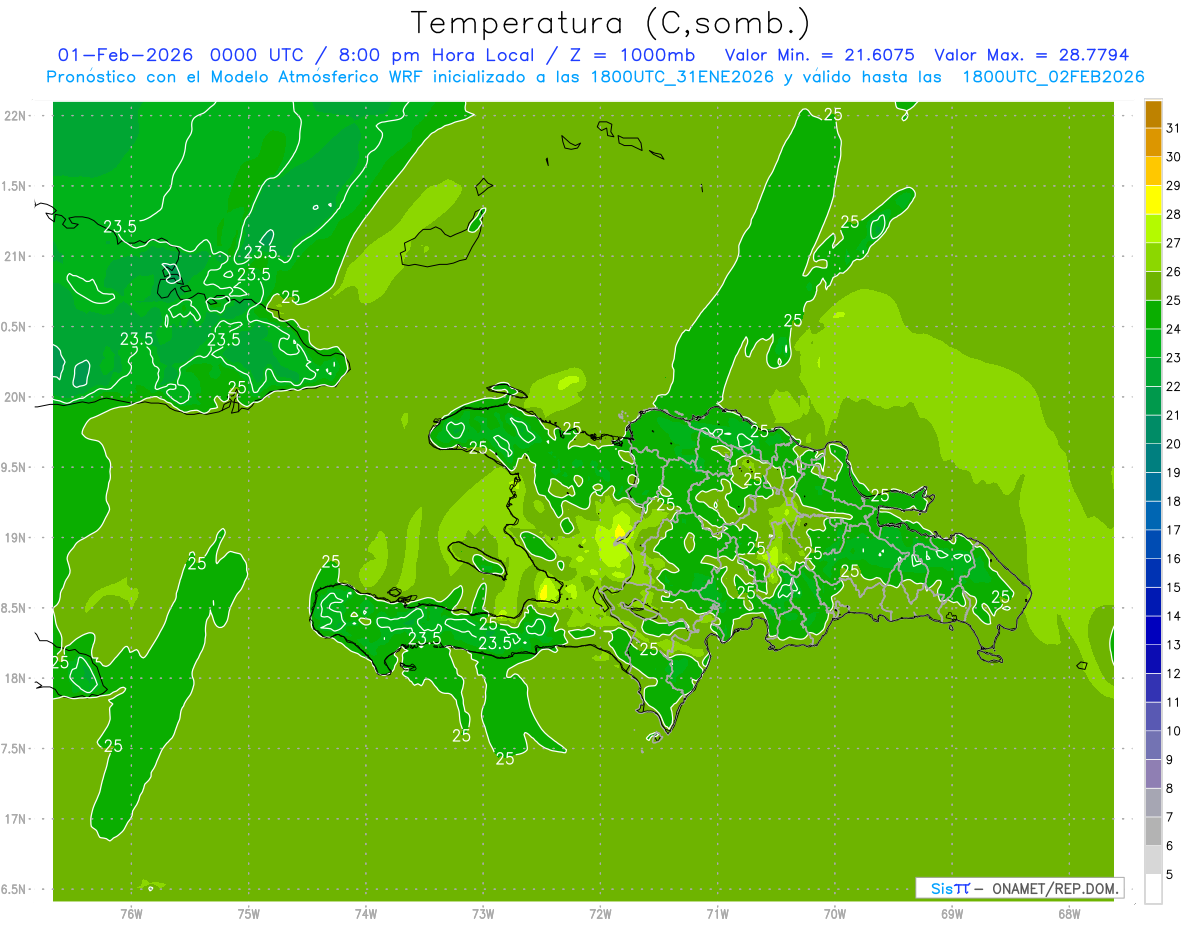Click the "72W" longitude axis label

[x=600, y=914]
